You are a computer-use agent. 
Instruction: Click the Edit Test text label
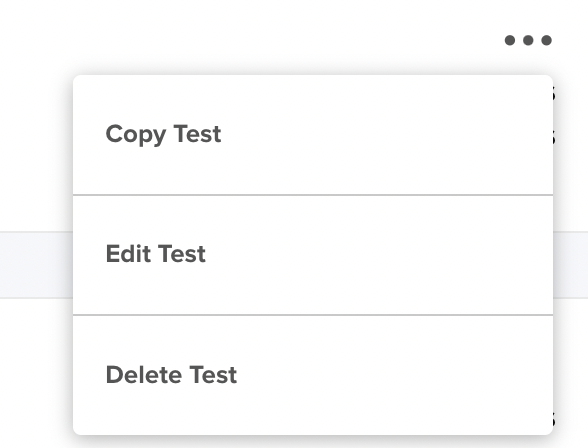156,254
